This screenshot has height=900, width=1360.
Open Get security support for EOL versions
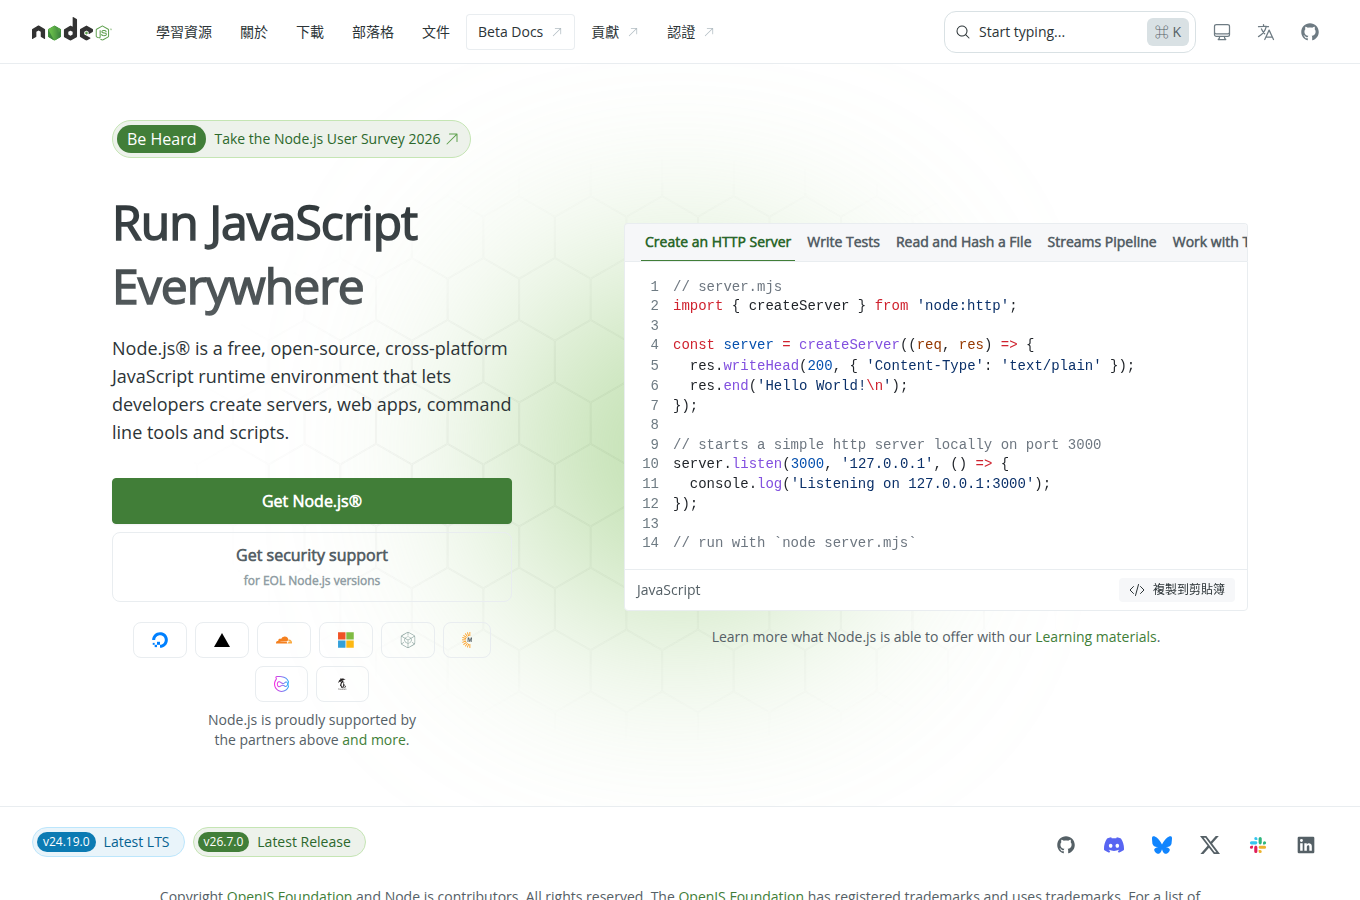(x=312, y=567)
